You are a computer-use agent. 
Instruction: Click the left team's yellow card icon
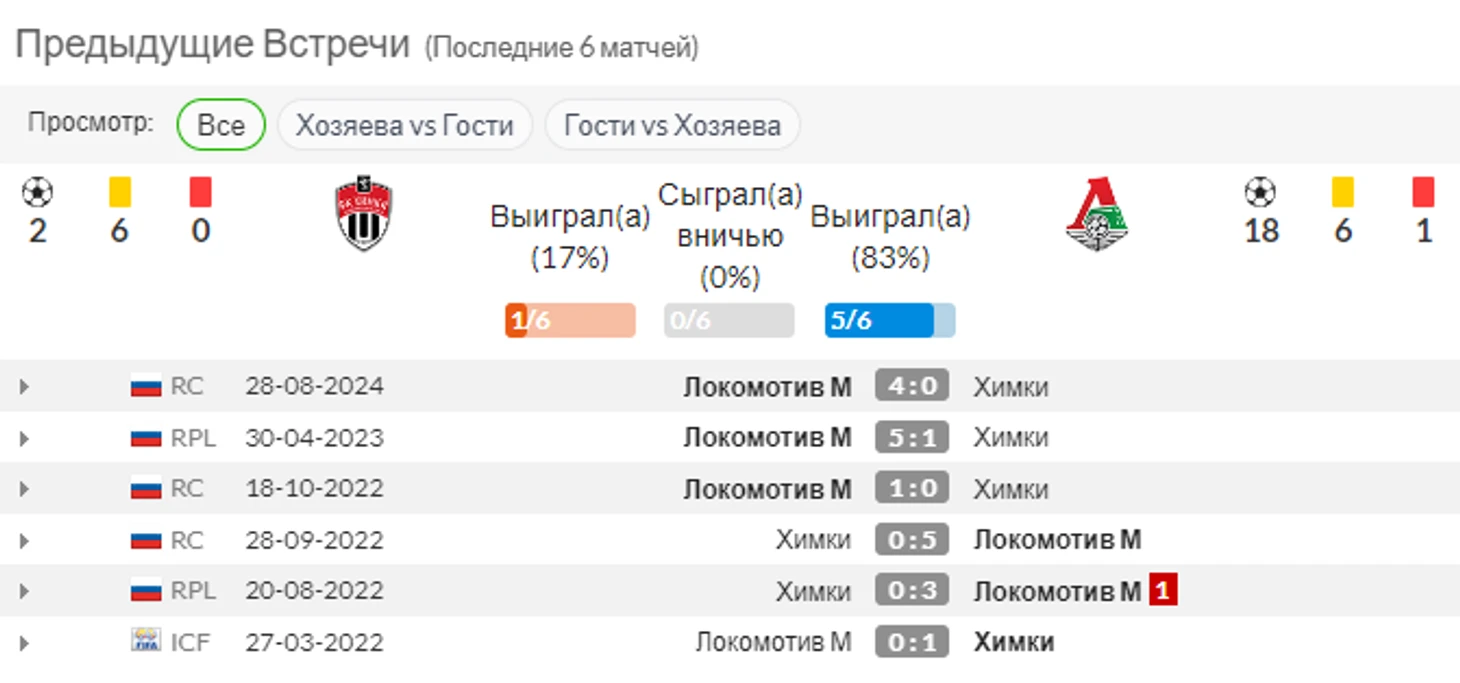pos(120,192)
